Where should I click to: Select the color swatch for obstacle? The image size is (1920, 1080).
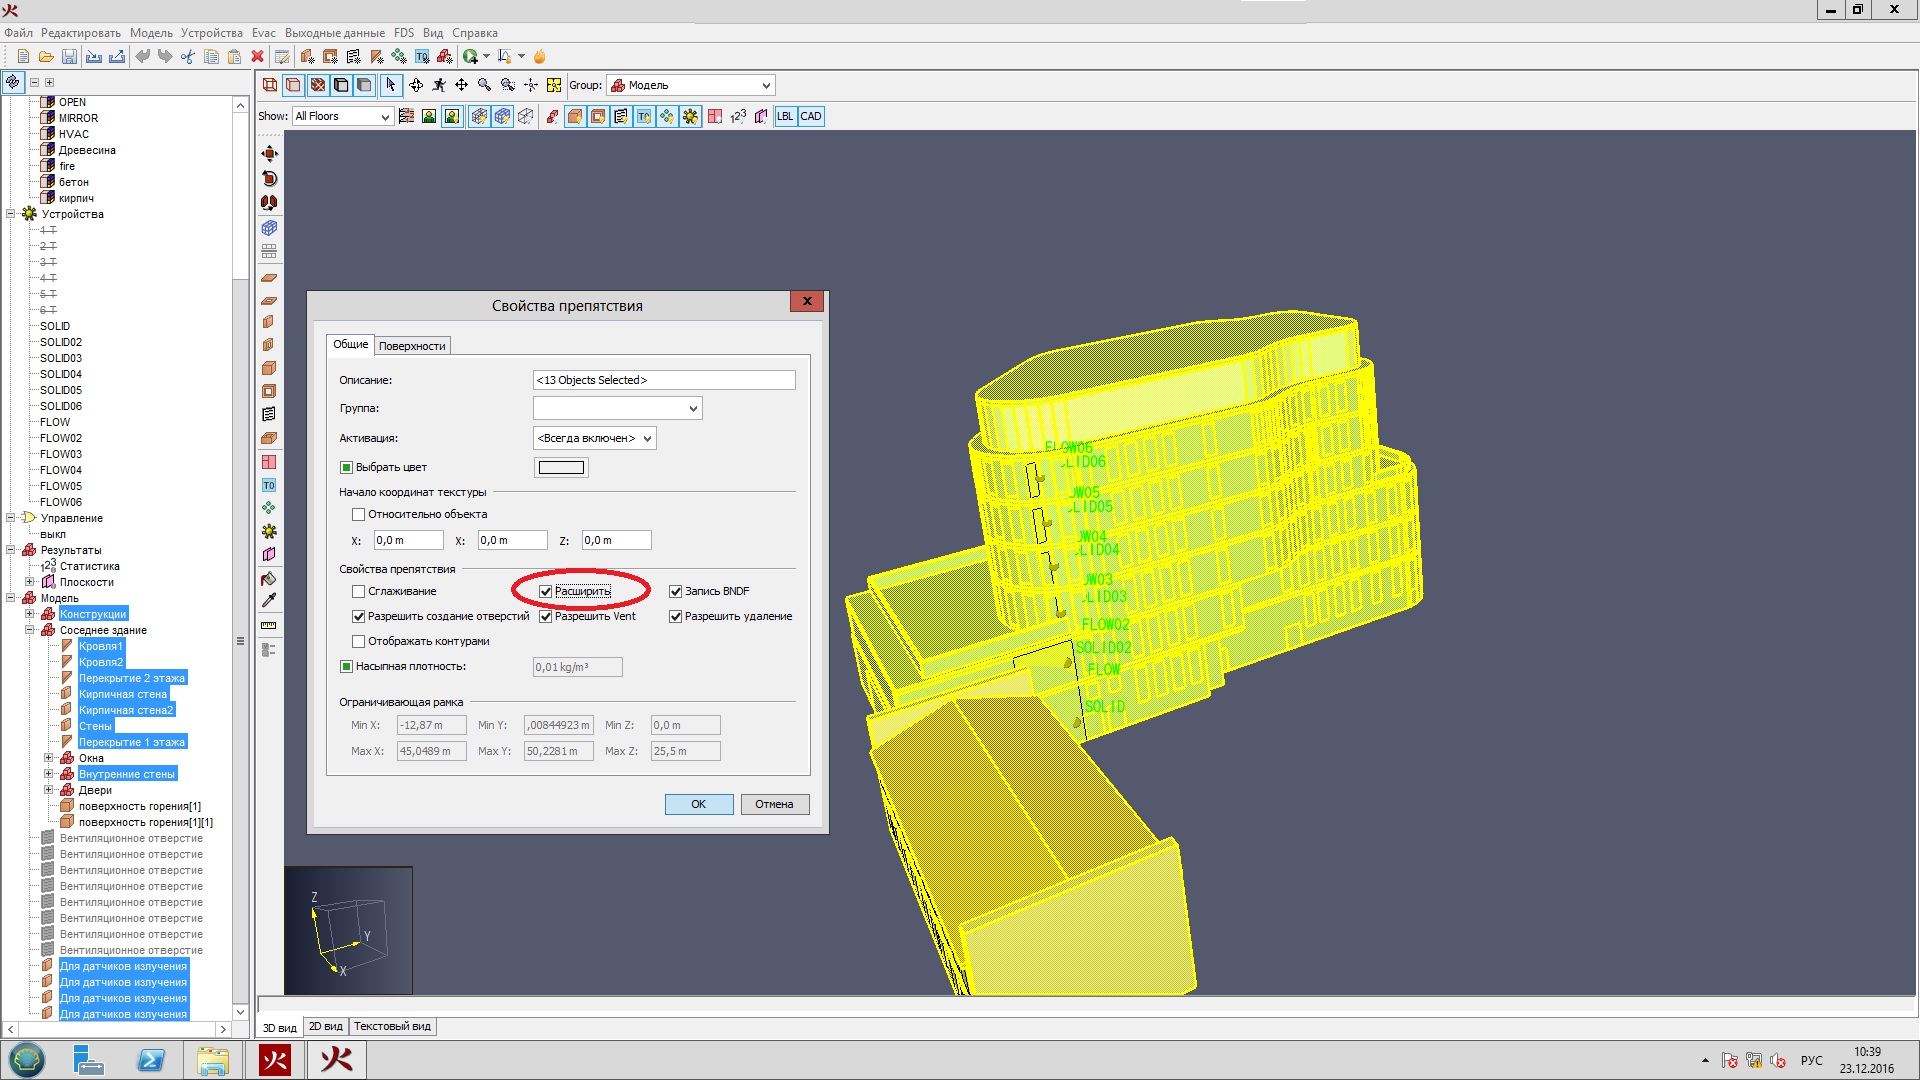pyautogui.click(x=559, y=465)
